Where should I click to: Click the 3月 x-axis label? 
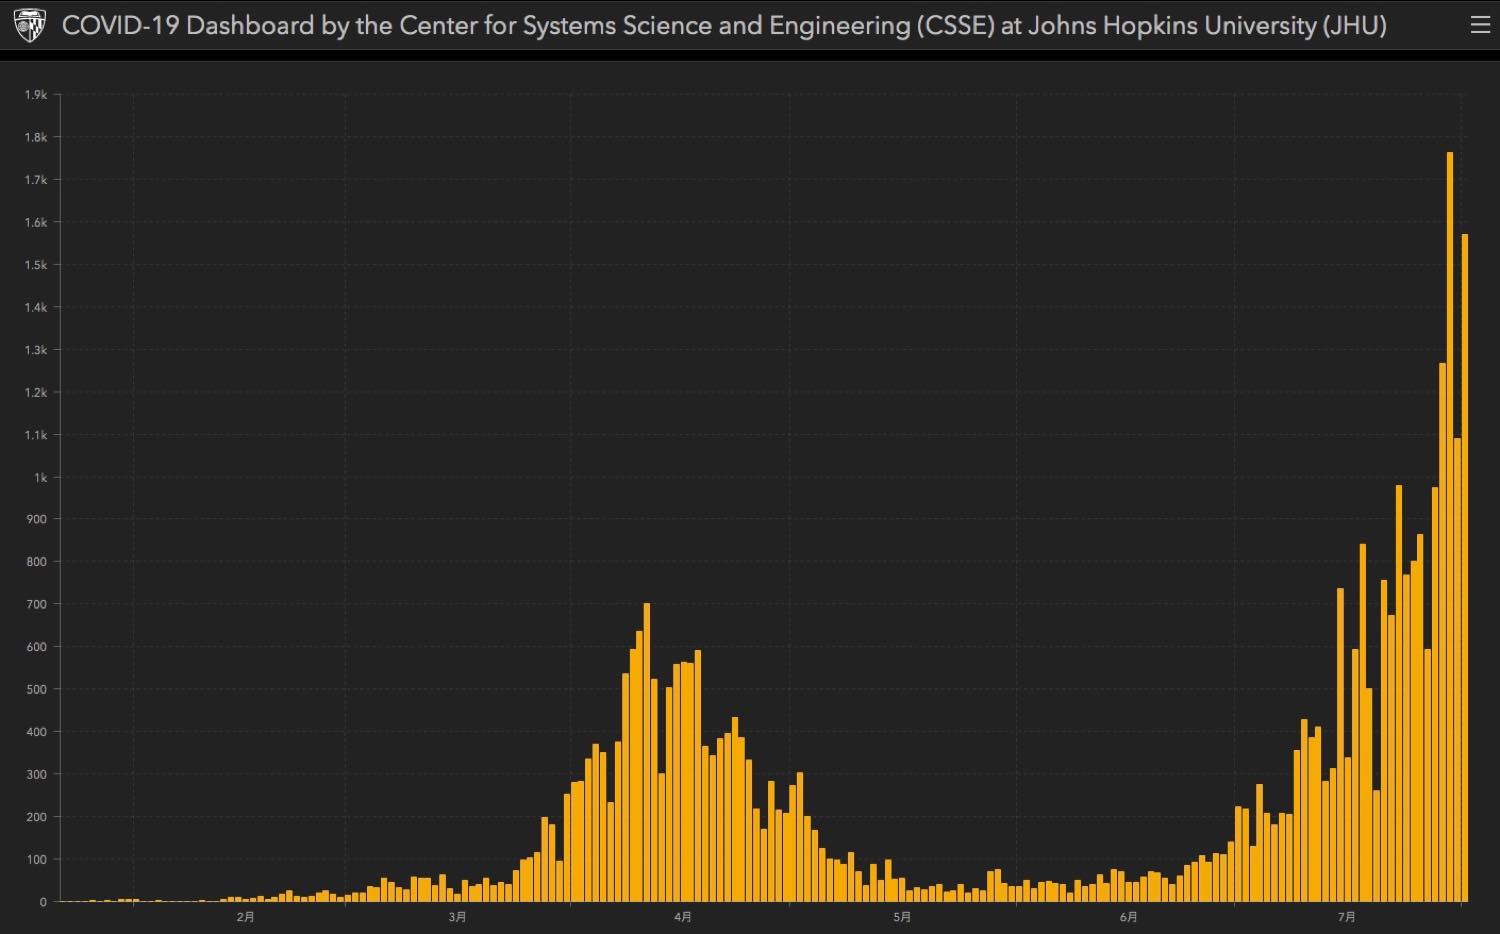click(x=457, y=917)
